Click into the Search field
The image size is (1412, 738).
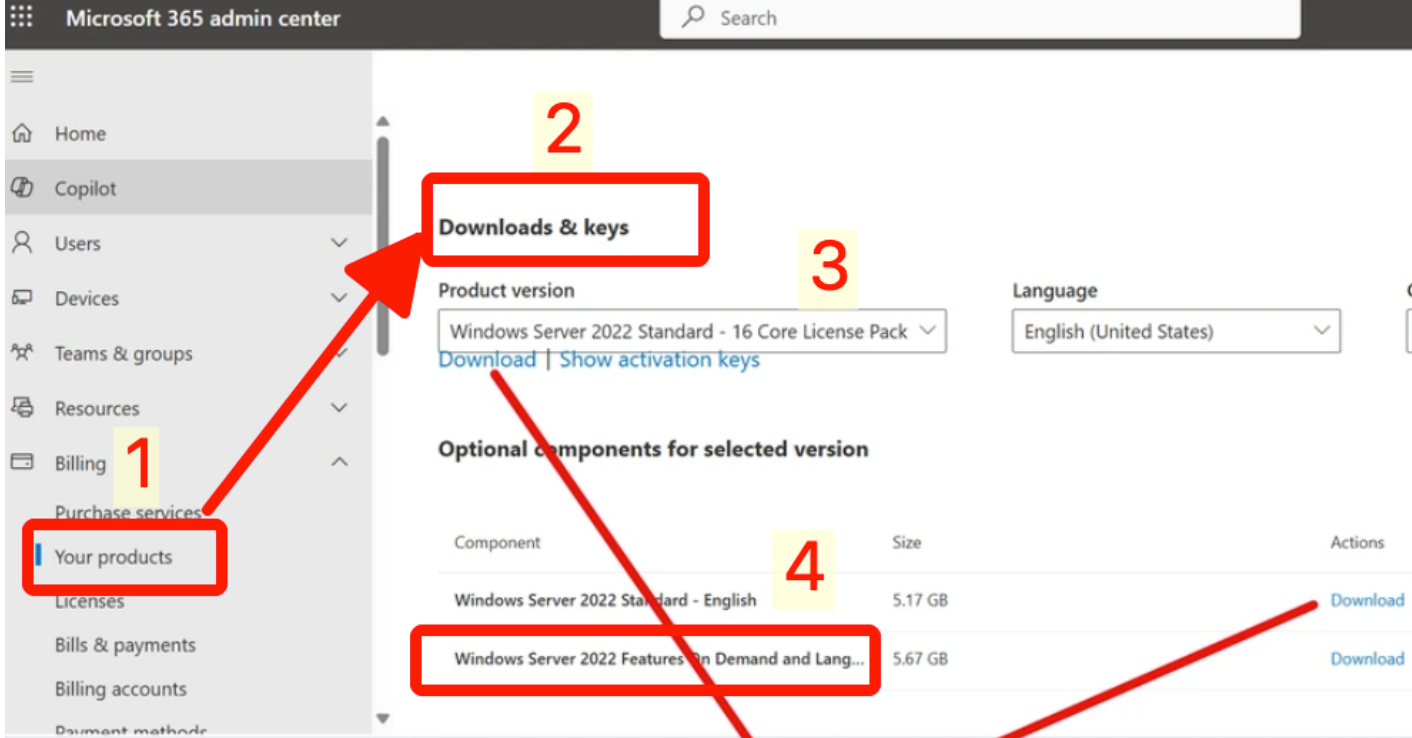click(980, 18)
